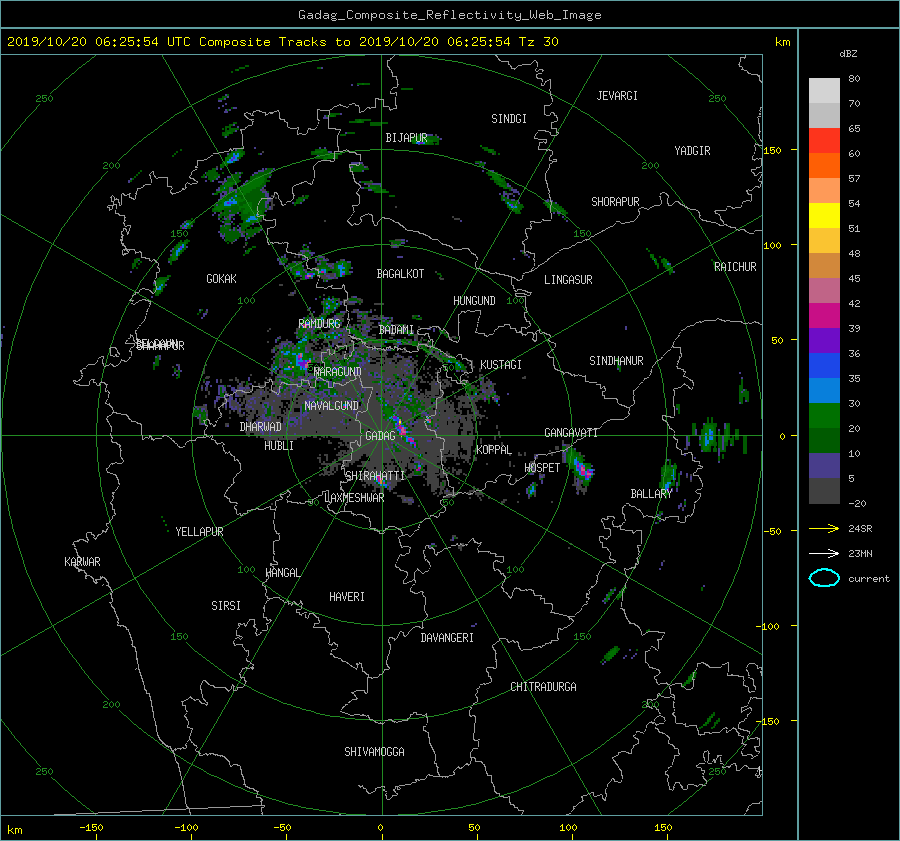The height and width of the screenshot is (841, 900).
Task: Select the yellow 51-54 dBZ color swatch
Action: click(x=824, y=215)
